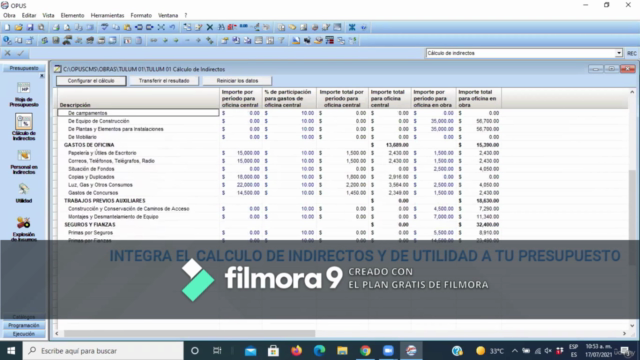Image resolution: width=640 pixels, height=360 pixels.
Task: Click the vertical scrollbar down arrow
Action: tap(632, 326)
